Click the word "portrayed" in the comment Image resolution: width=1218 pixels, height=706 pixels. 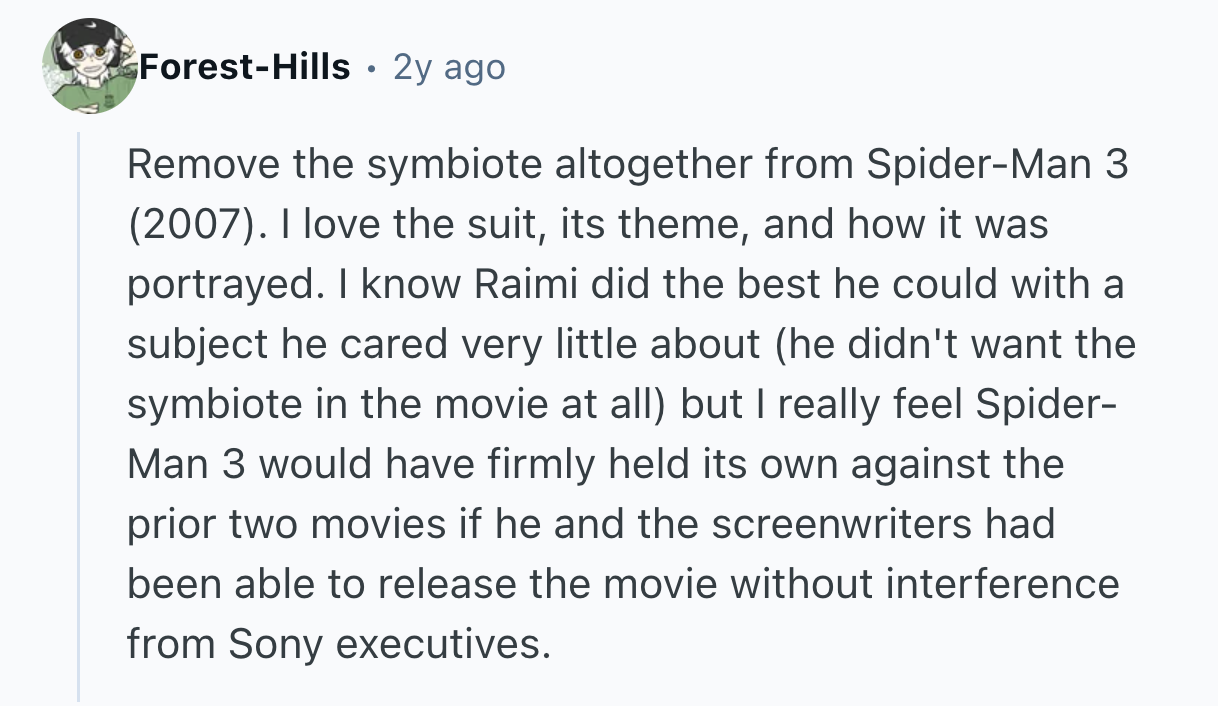click(218, 285)
